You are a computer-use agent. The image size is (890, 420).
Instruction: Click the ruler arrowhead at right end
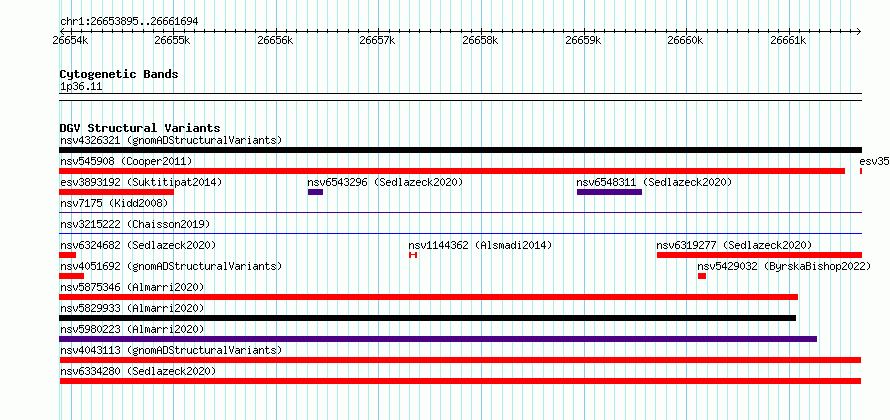858,31
